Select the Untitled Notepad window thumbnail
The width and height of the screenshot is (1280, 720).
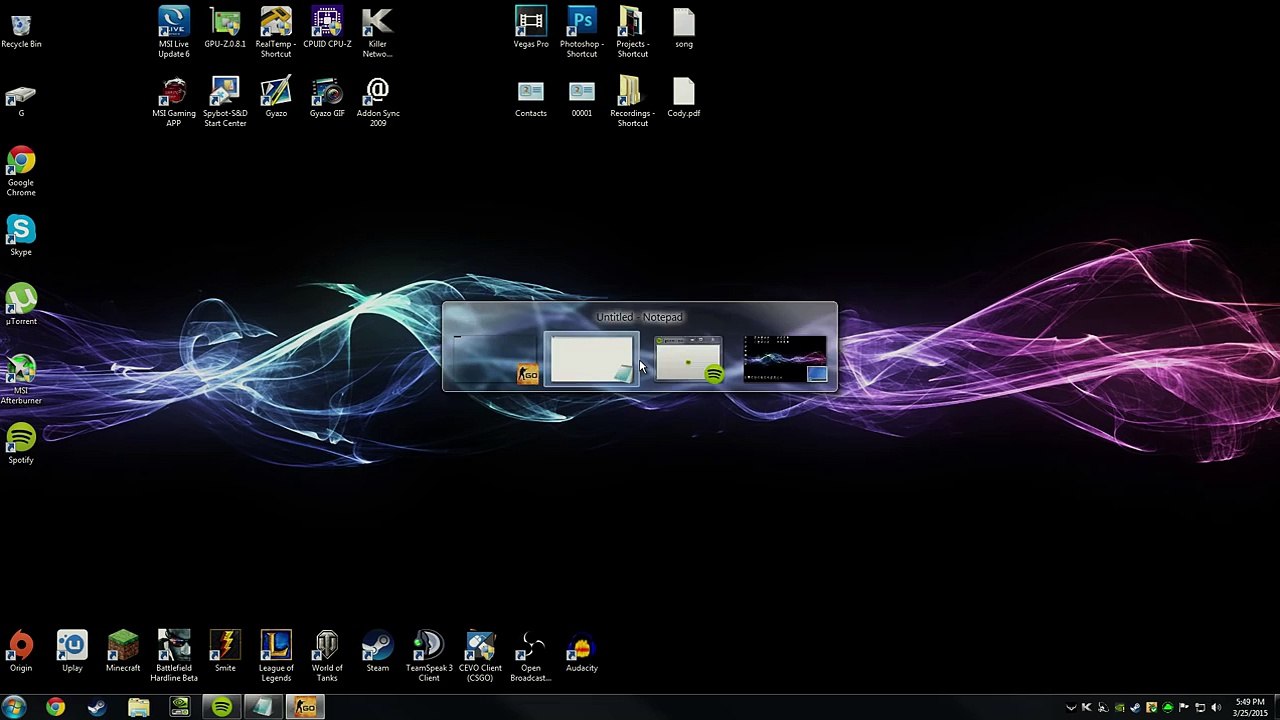pos(591,359)
